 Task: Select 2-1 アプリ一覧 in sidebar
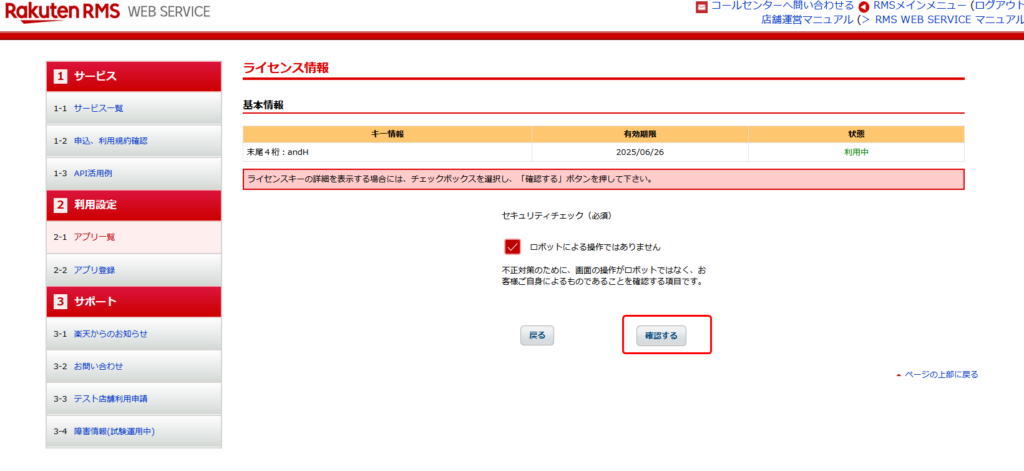pyautogui.click(x=95, y=237)
